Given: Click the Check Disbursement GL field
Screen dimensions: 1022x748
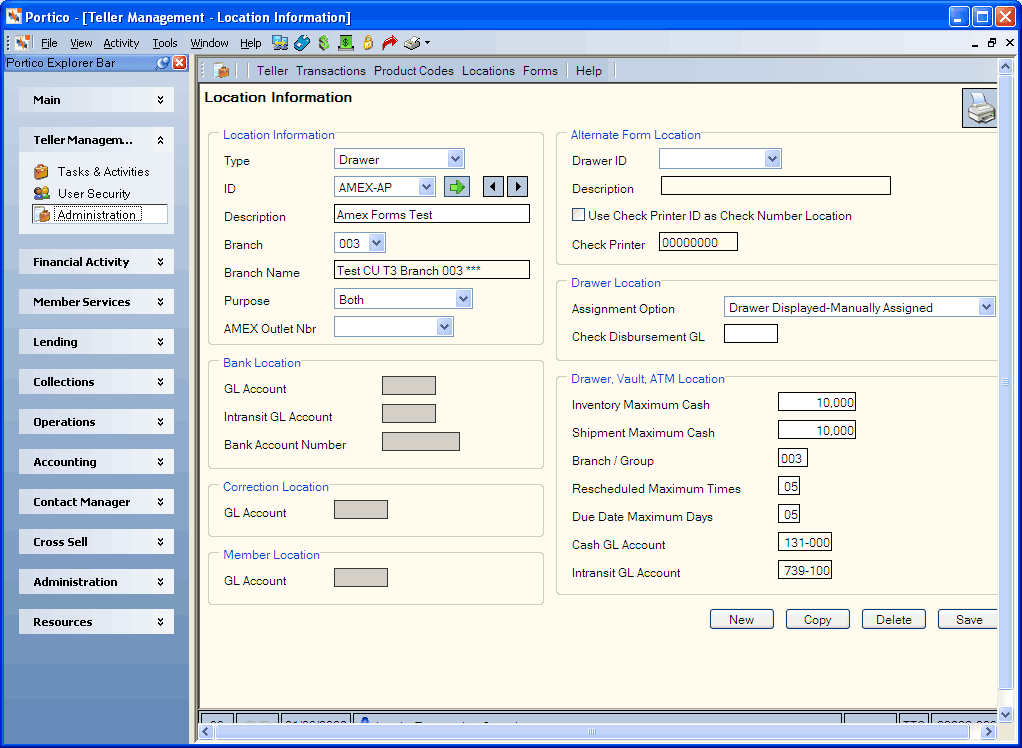Looking at the screenshot, I should (x=751, y=334).
